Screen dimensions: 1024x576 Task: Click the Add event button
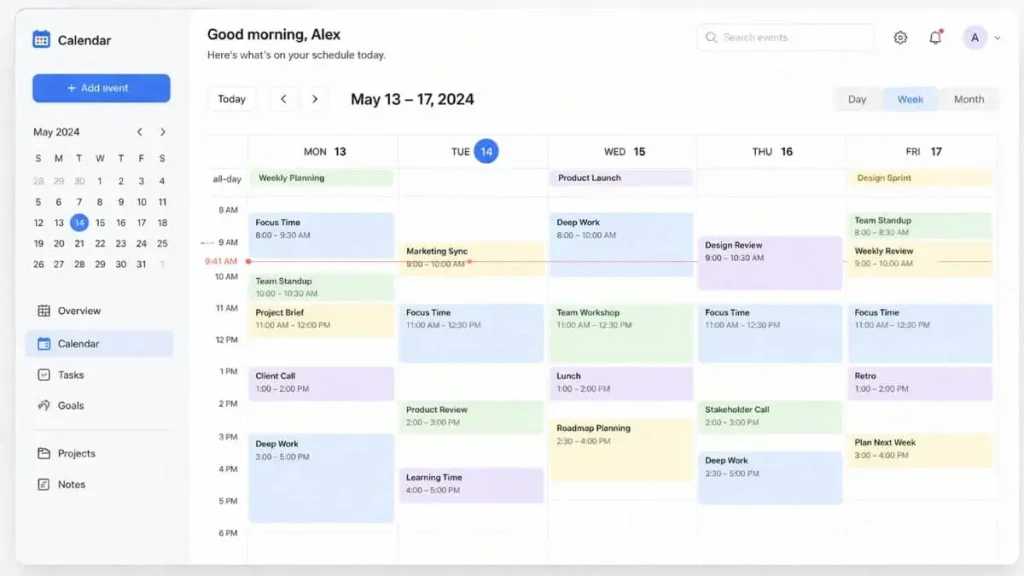pyautogui.click(x=101, y=88)
